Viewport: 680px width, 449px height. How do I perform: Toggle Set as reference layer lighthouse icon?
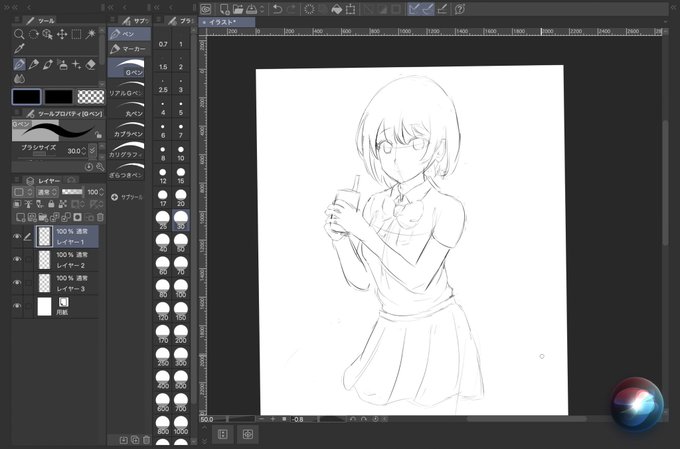(x=29, y=204)
